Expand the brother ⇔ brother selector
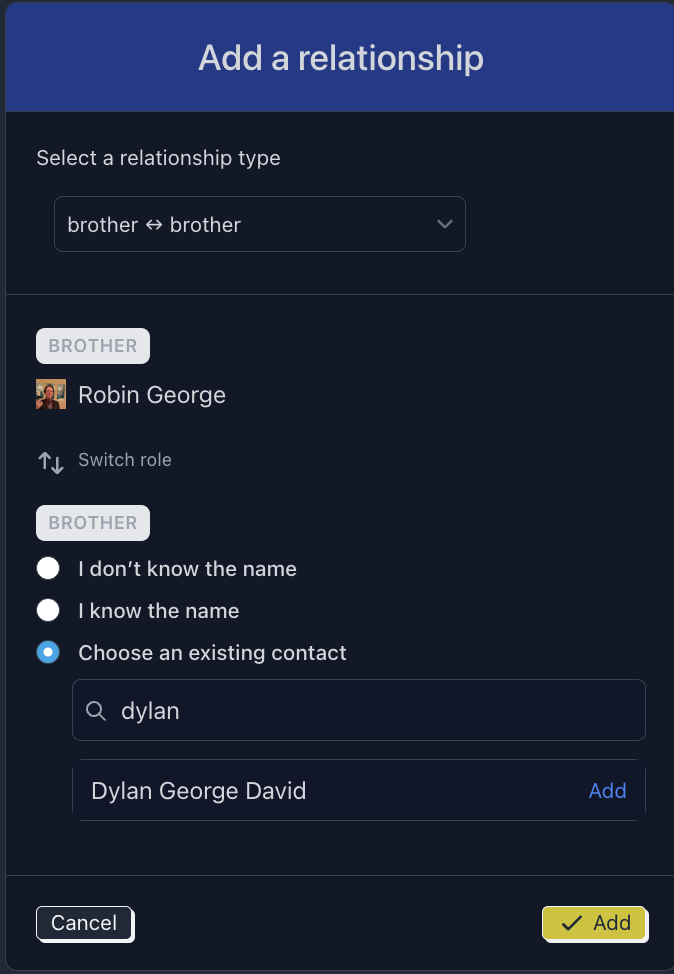This screenshot has width=674, height=974. (260, 224)
